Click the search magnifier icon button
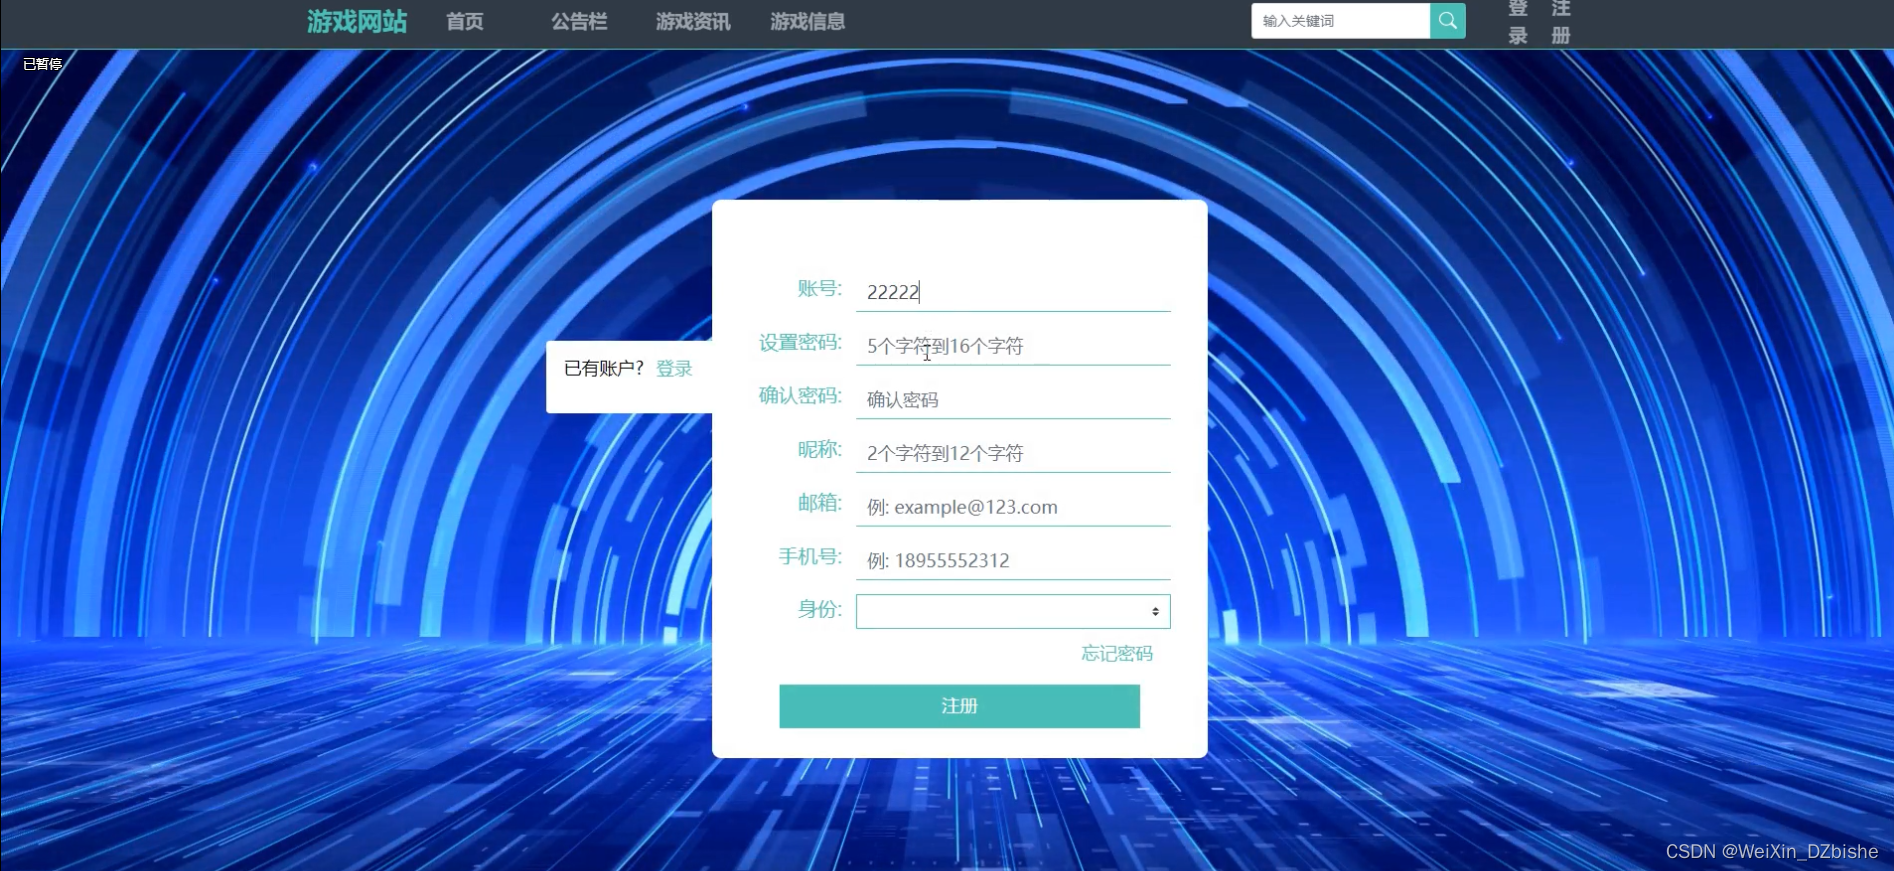1894x871 pixels. click(1447, 21)
